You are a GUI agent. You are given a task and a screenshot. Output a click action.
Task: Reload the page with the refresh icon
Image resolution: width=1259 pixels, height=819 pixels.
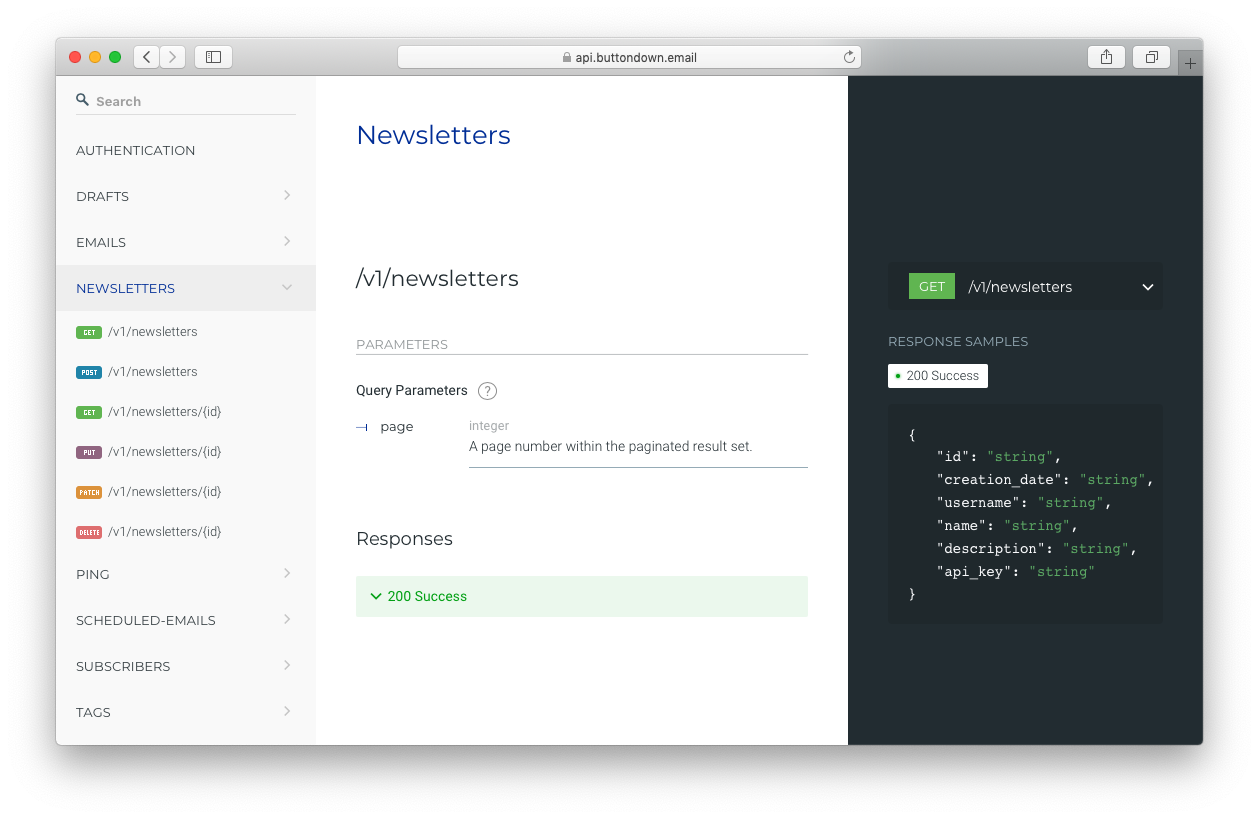tap(849, 57)
